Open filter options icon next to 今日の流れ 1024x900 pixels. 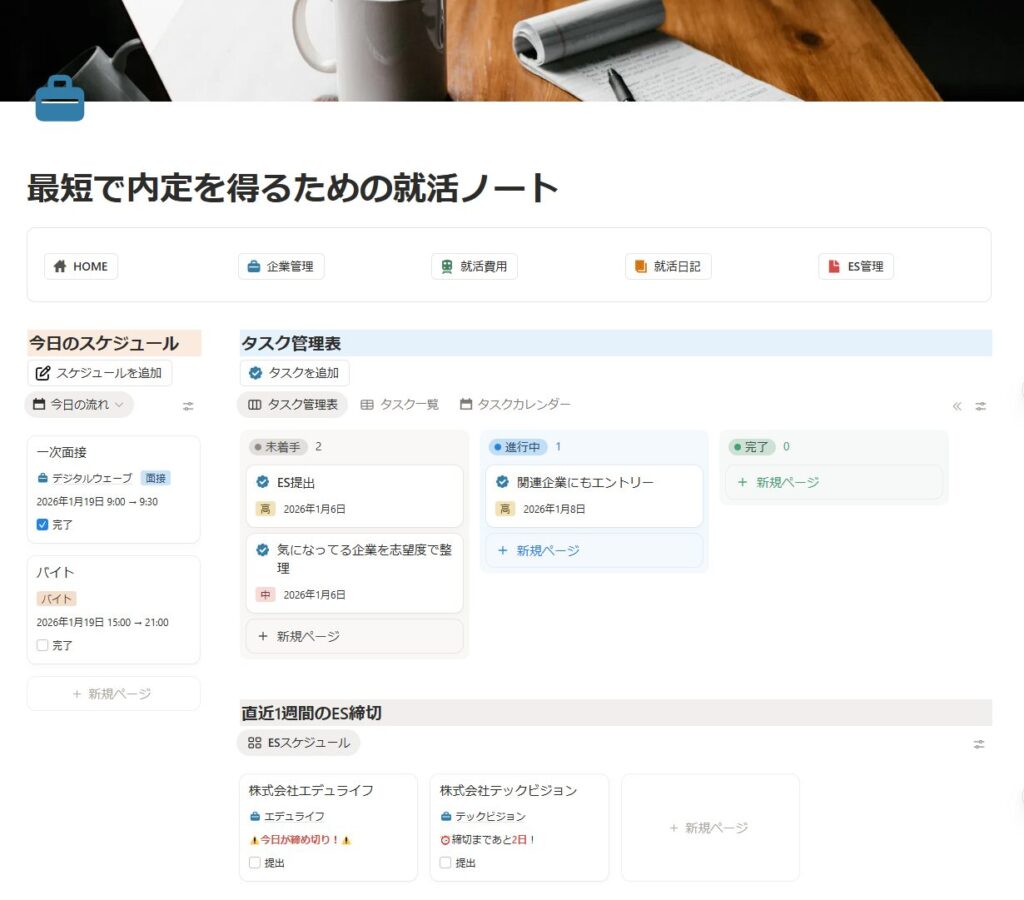pos(186,405)
